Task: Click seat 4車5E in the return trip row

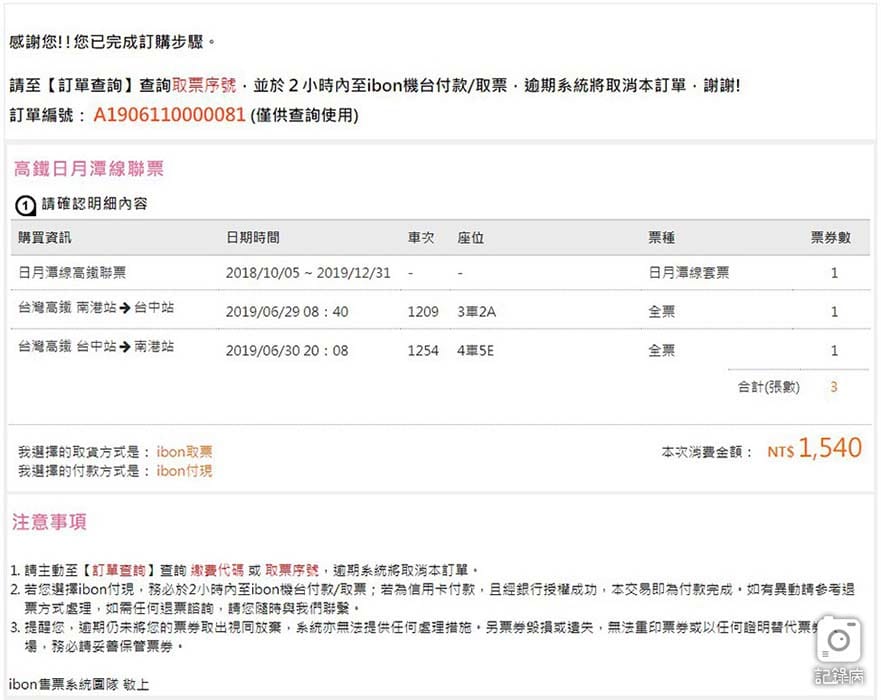Action: [477, 350]
